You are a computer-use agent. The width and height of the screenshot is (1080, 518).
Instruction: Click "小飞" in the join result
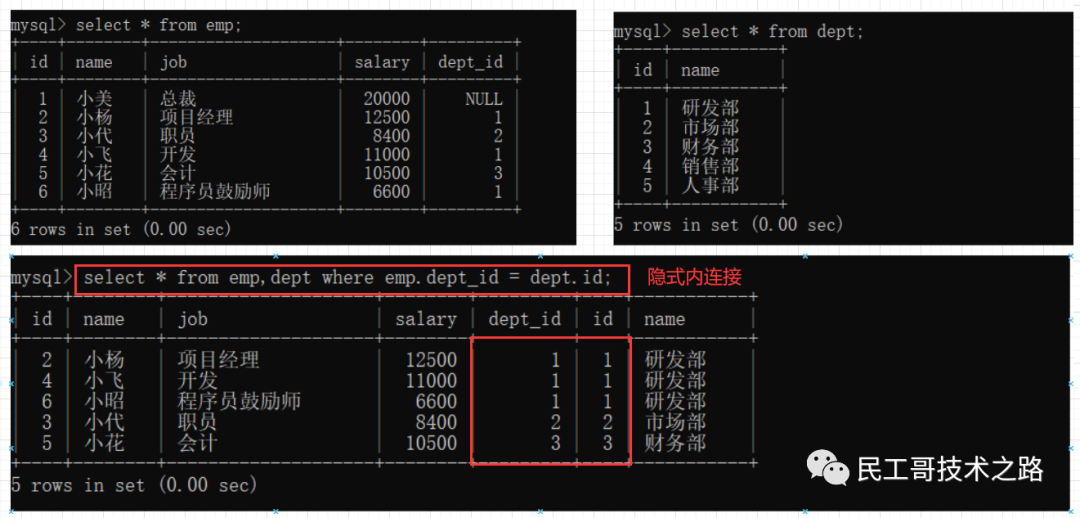point(105,380)
